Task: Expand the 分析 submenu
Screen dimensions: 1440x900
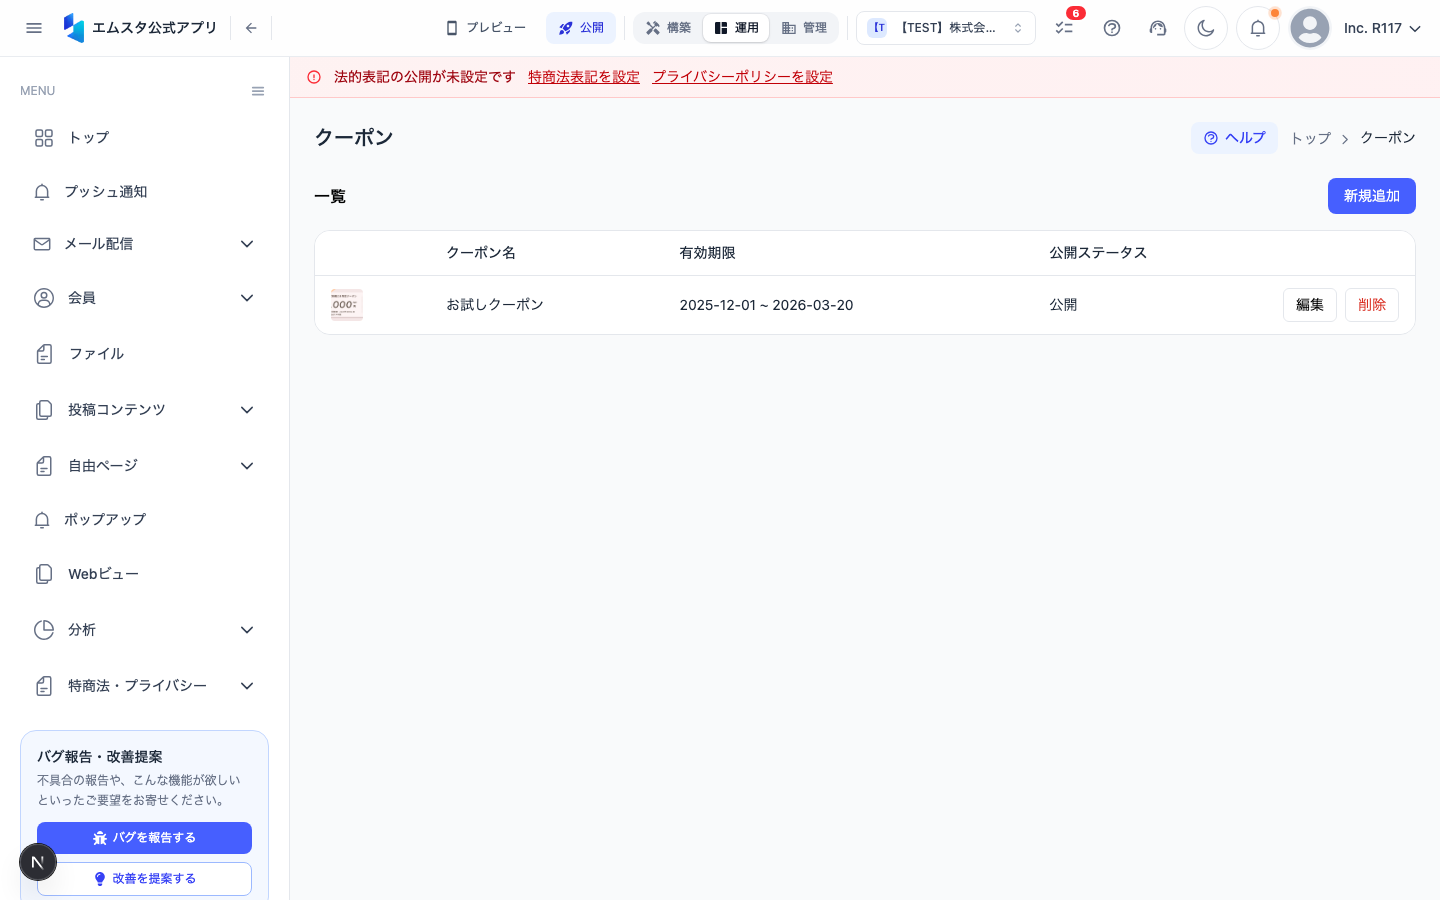Action: pos(144,630)
